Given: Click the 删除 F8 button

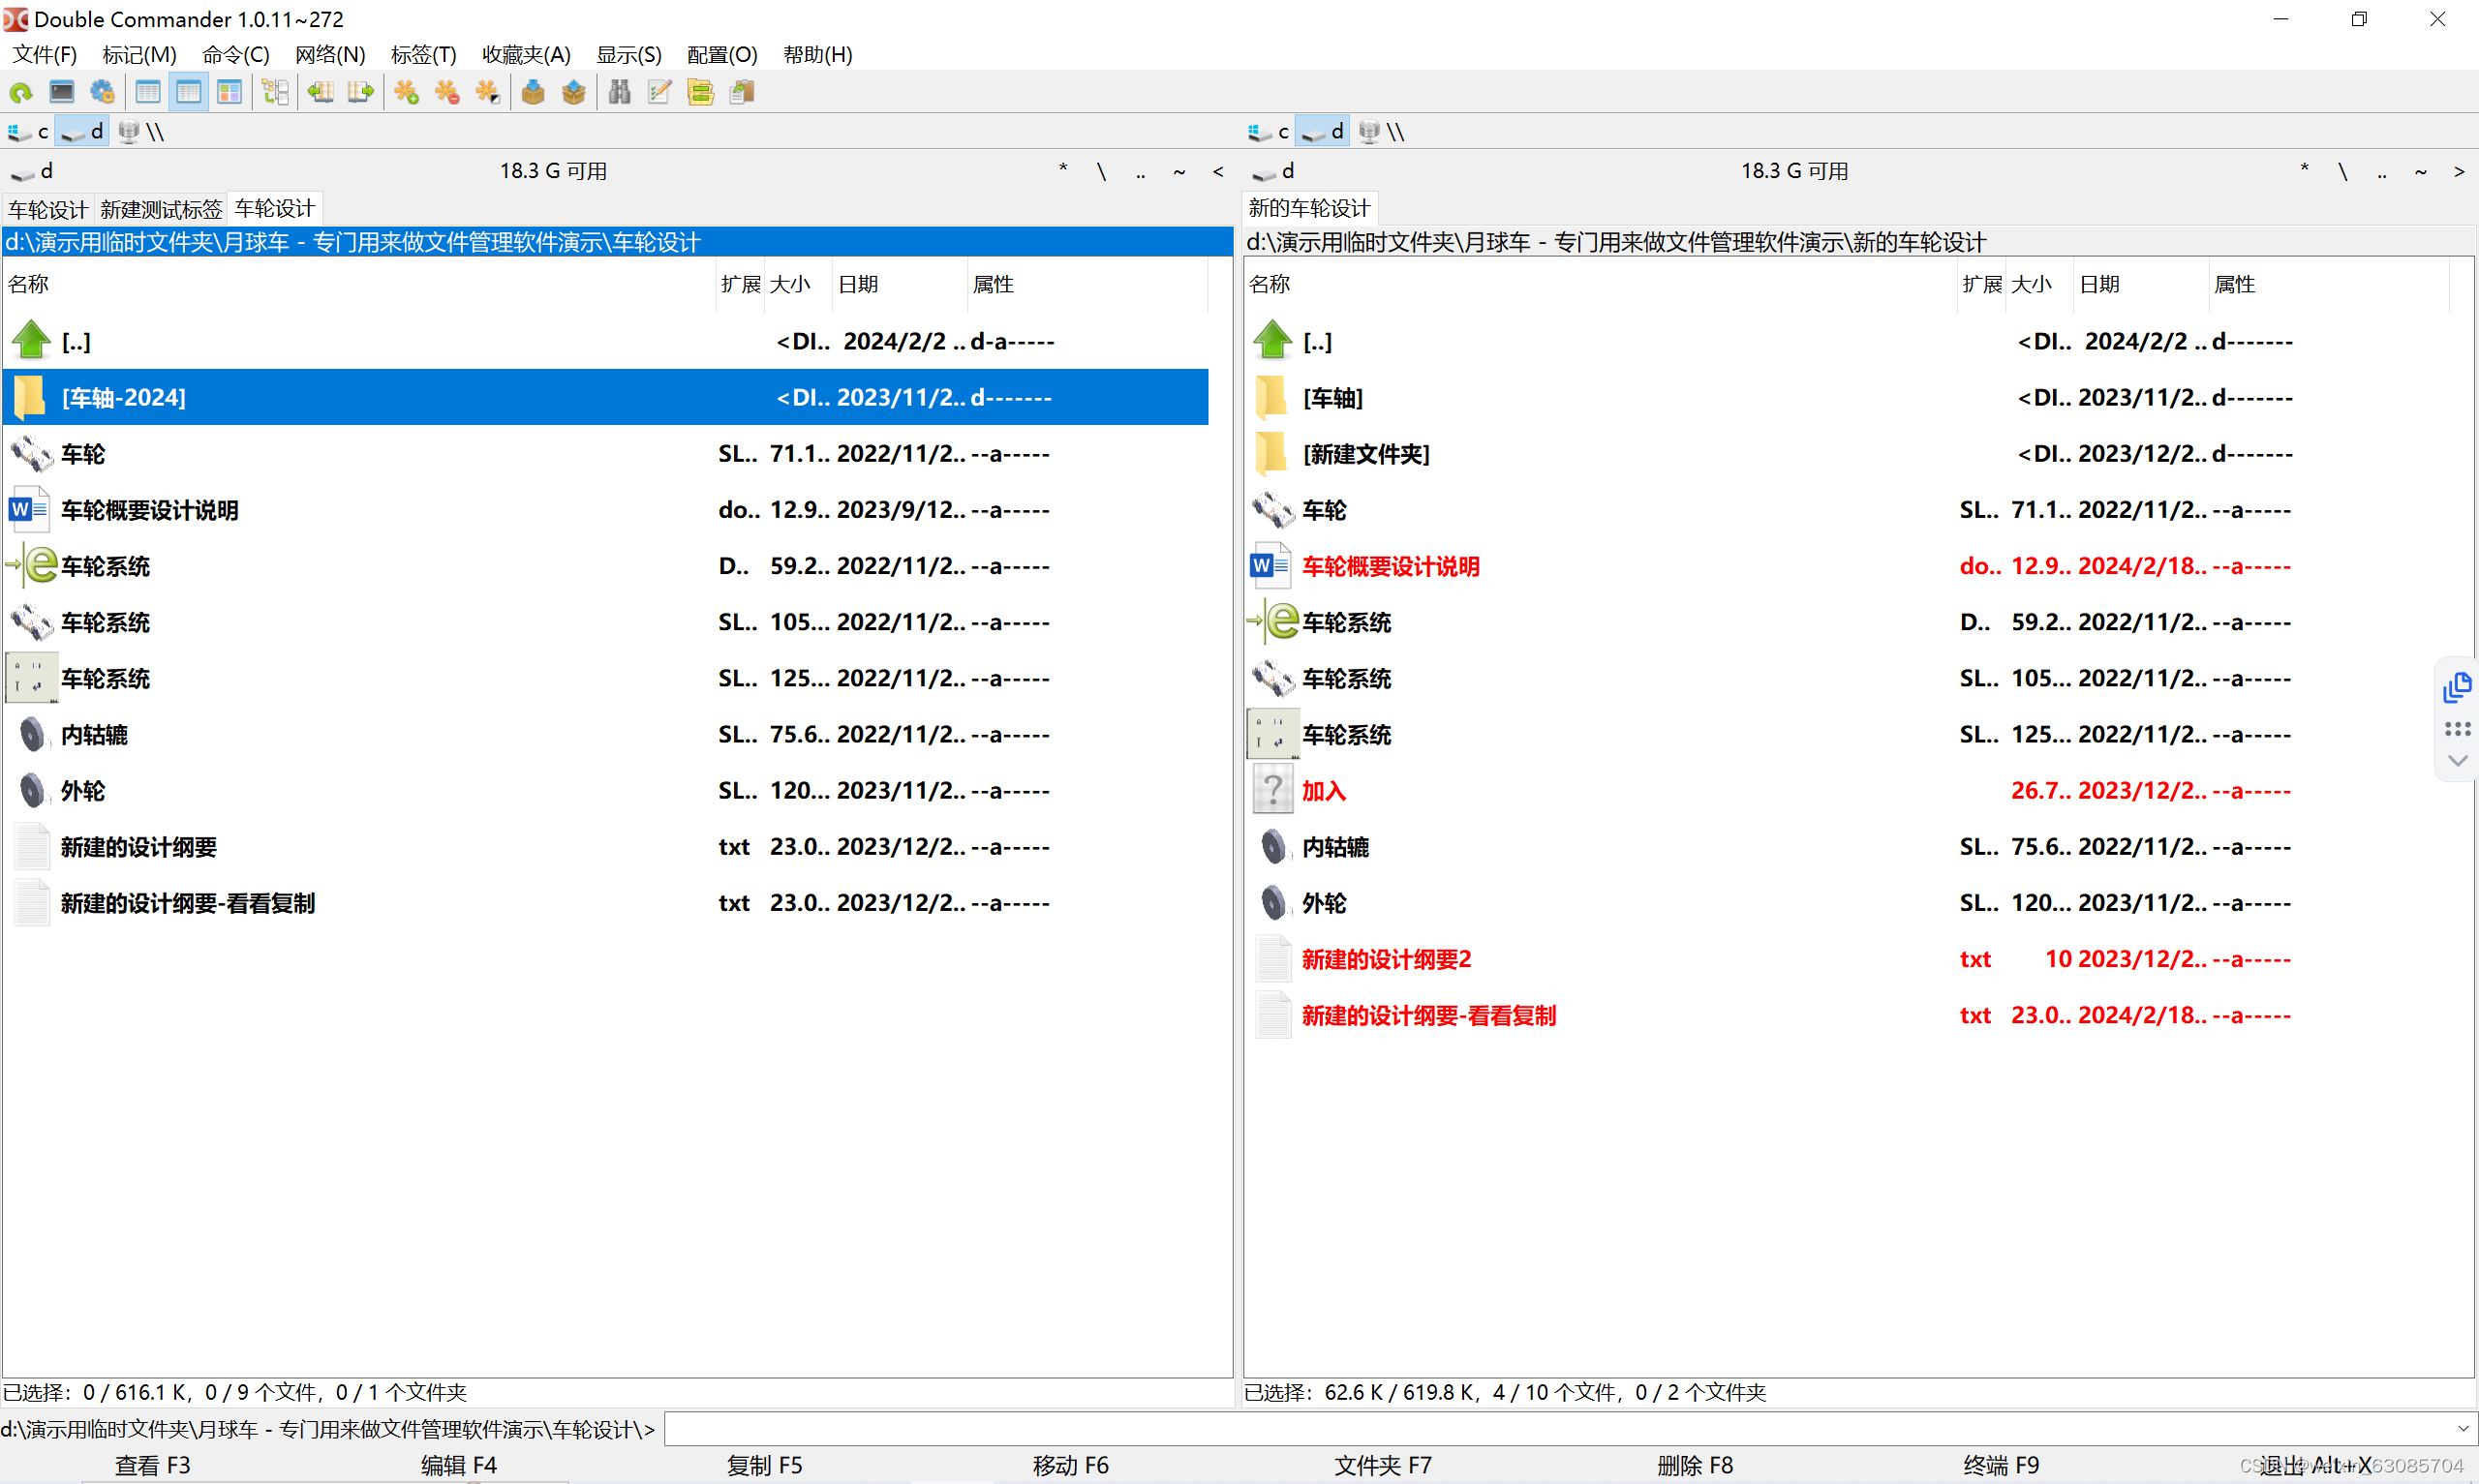Looking at the screenshot, I should point(1694,1465).
